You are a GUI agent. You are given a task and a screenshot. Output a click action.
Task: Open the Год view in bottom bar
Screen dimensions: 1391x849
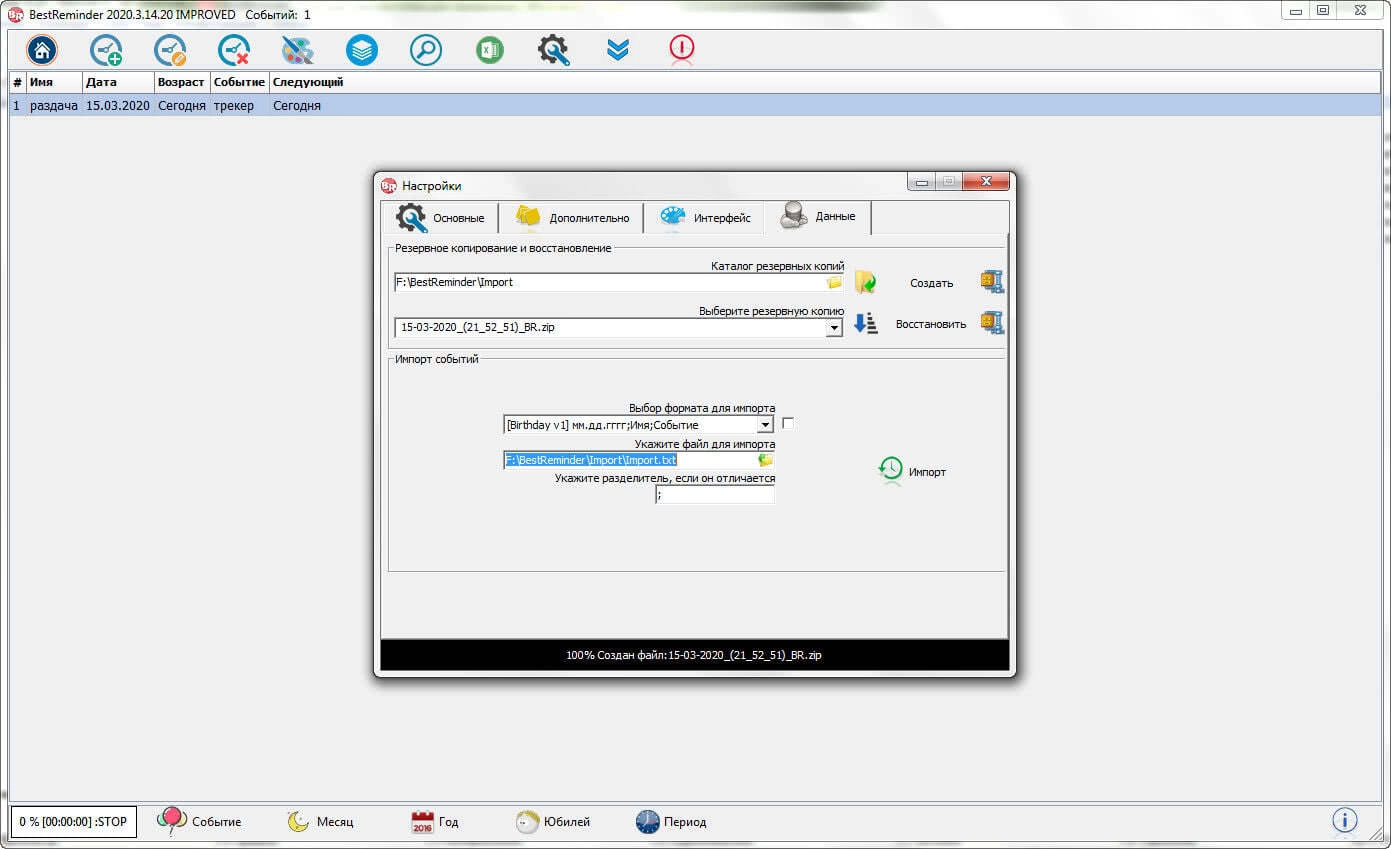(435, 821)
